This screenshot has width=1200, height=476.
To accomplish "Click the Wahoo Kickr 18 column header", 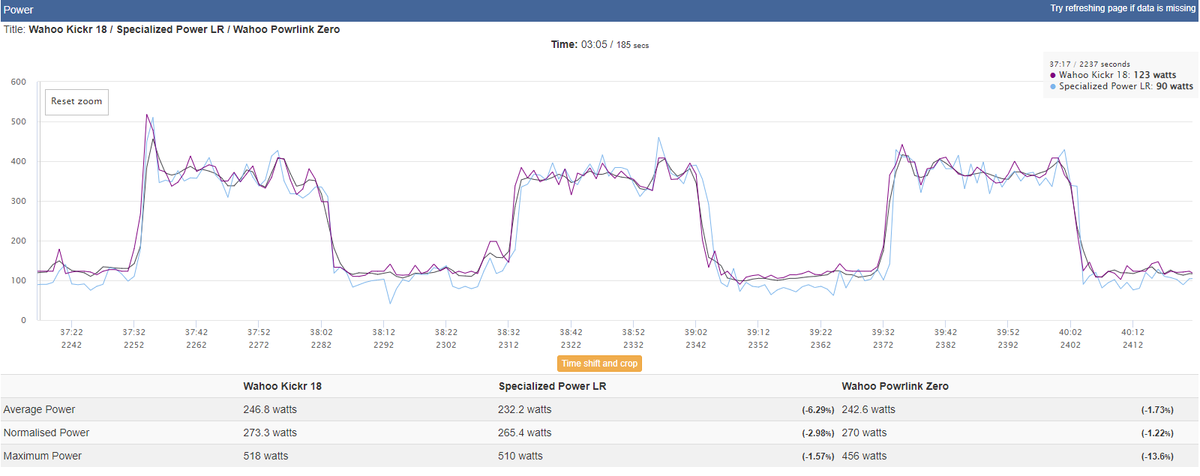I will point(282,385).
